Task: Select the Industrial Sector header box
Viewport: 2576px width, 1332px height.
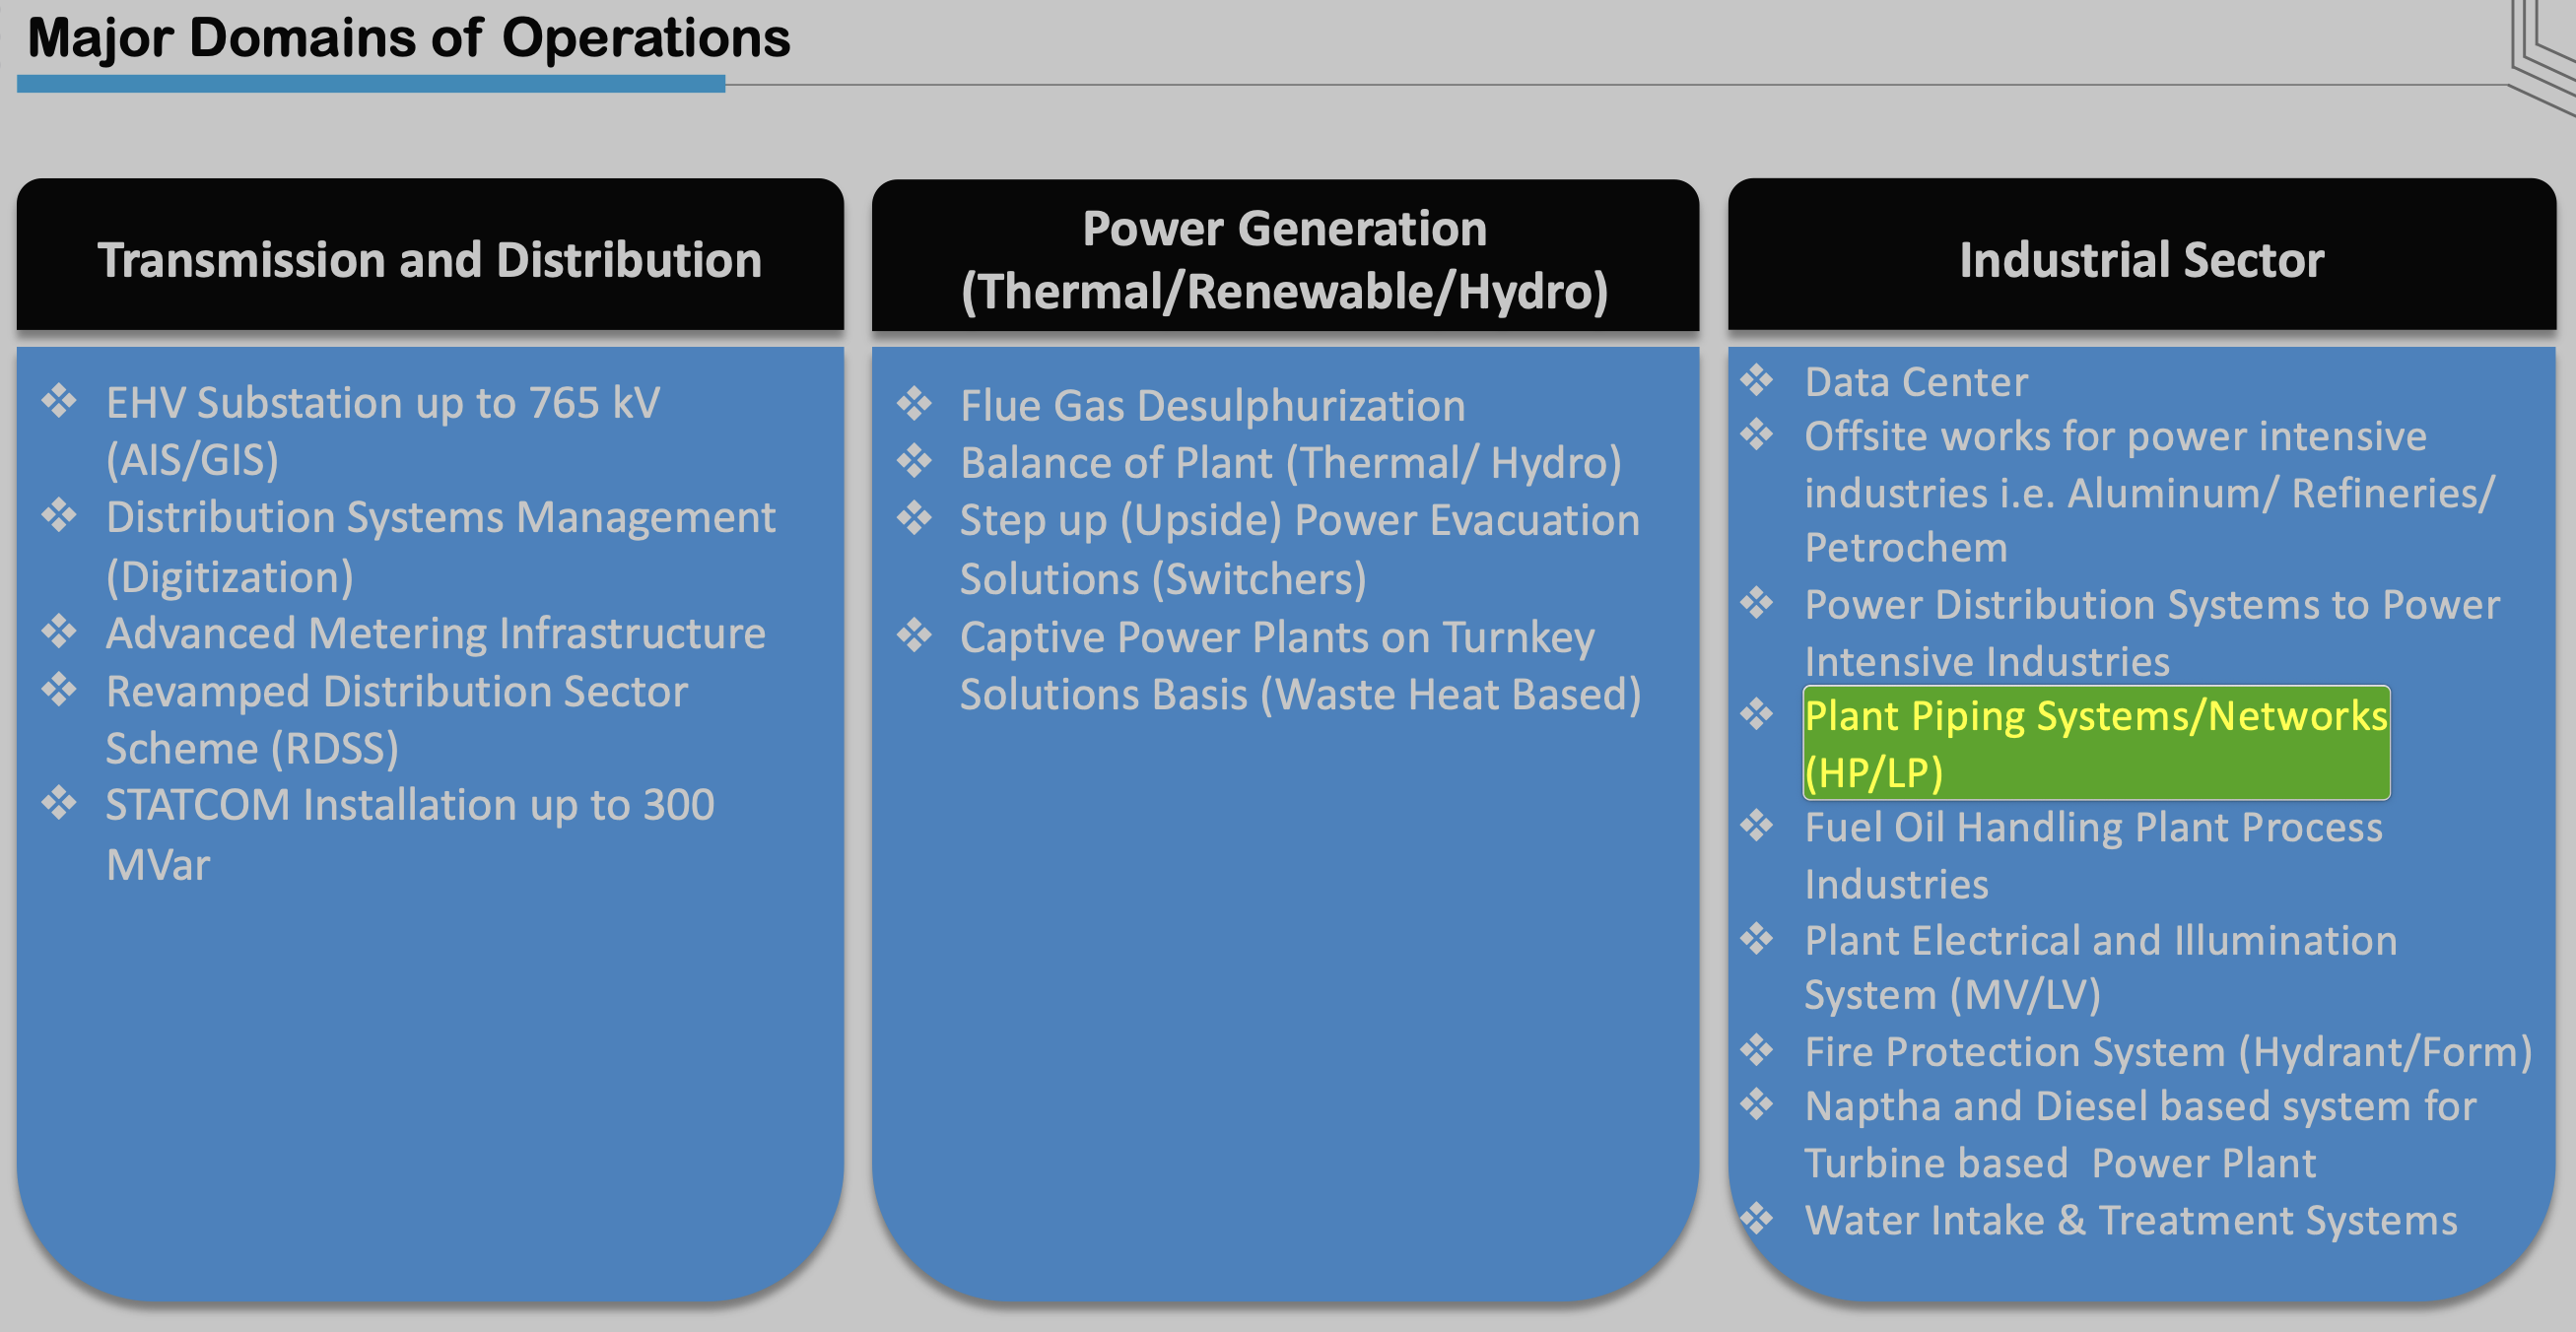Action: [x=2141, y=257]
